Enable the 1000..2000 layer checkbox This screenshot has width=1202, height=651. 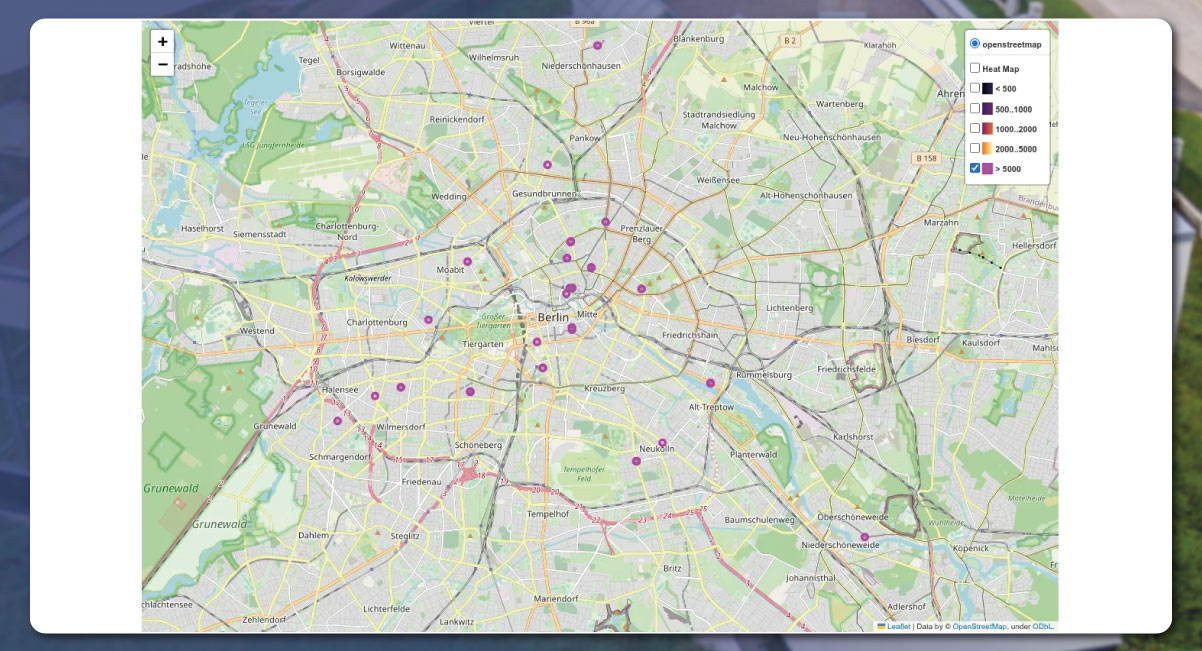pos(975,128)
